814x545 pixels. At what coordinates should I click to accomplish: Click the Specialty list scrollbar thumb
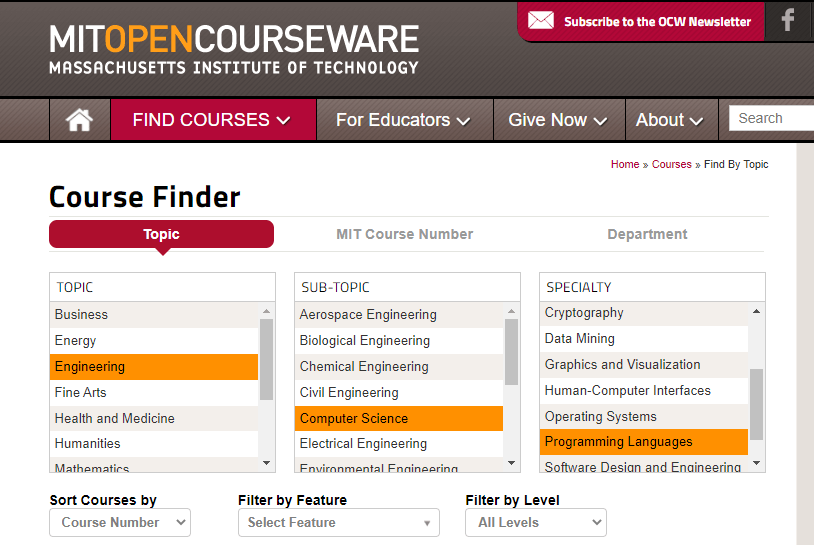(756, 404)
